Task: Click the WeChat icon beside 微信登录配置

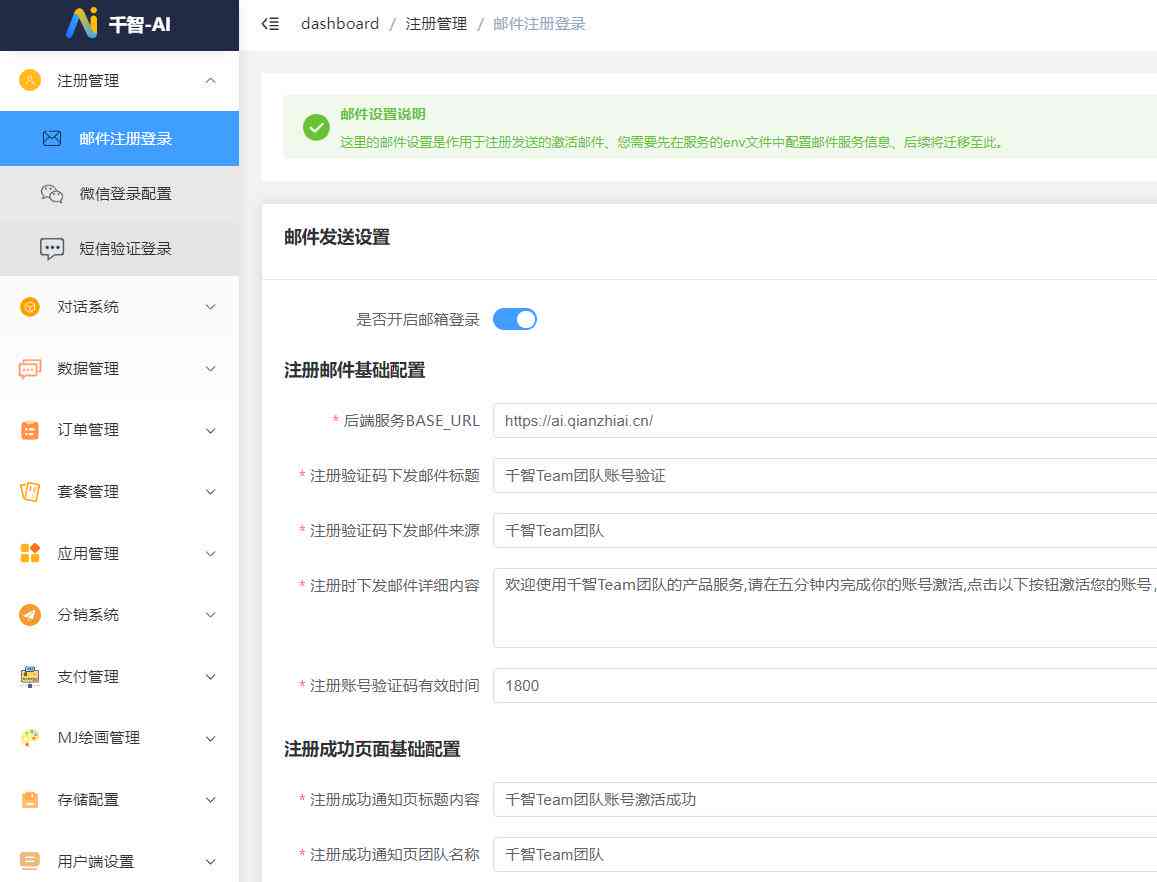Action: click(x=52, y=193)
